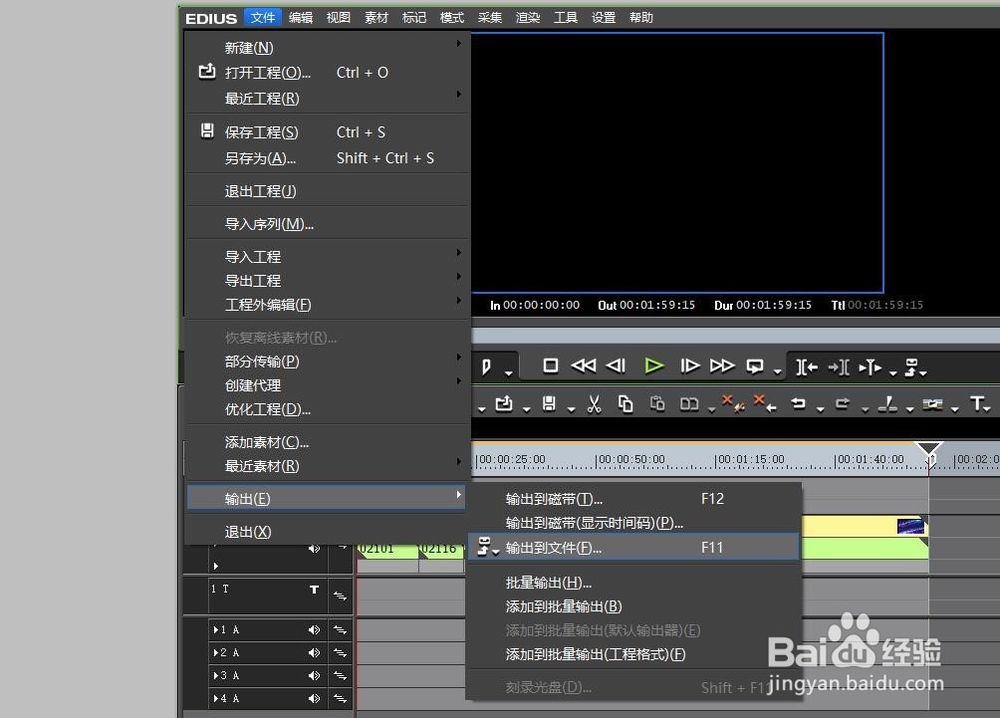1000x718 pixels.
Task: Click timeline ruler at 00:00:50:00
Action: point(630,460)
